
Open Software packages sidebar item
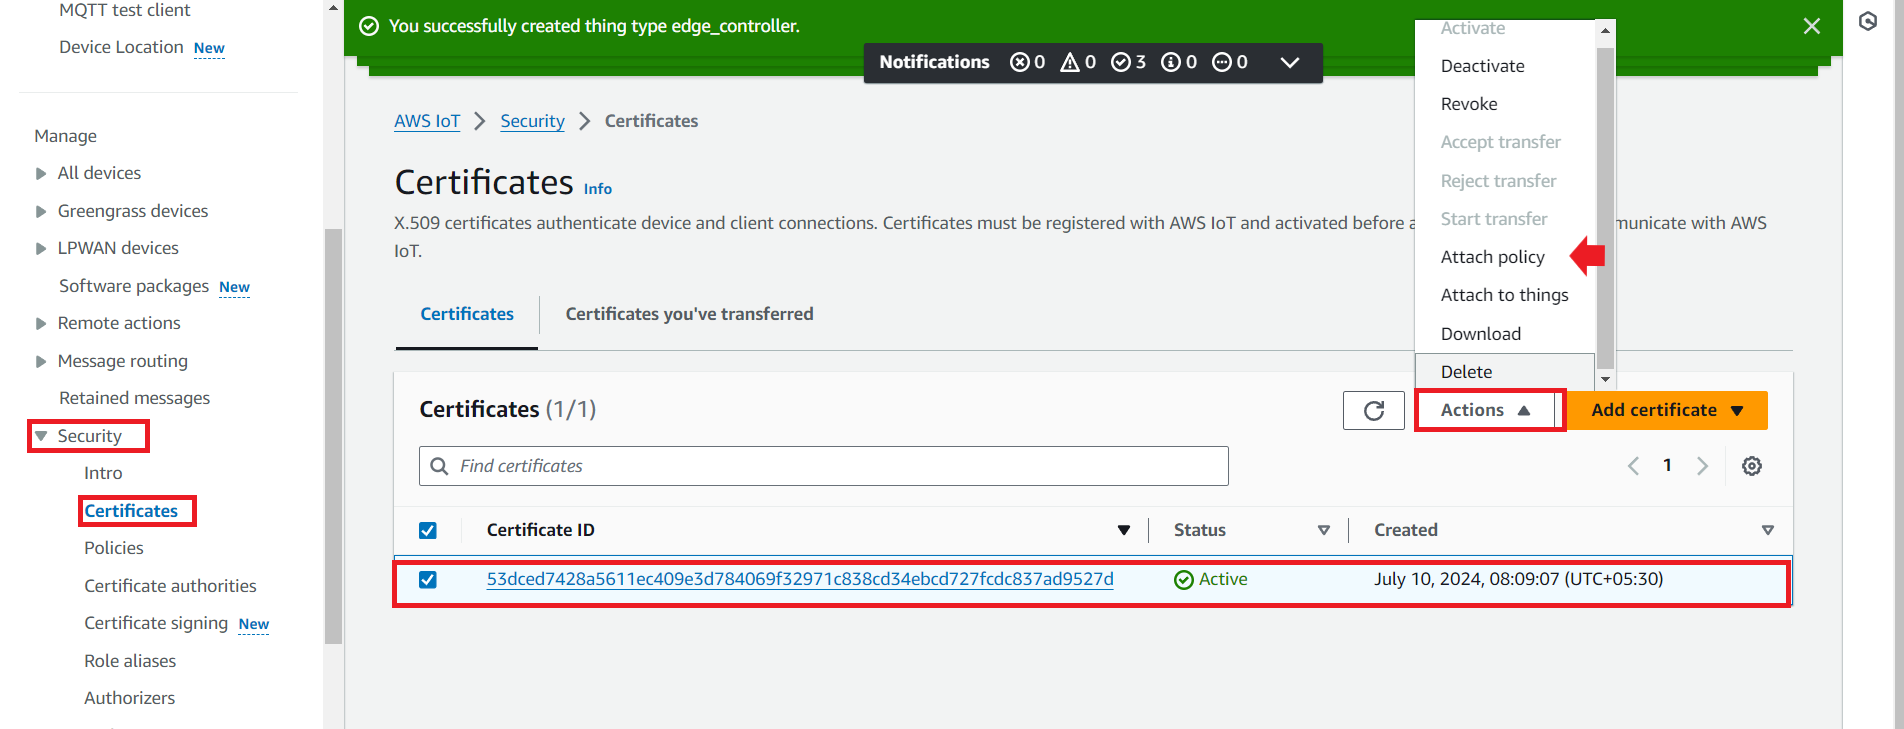pyautogui.click(x=134, y=286)
